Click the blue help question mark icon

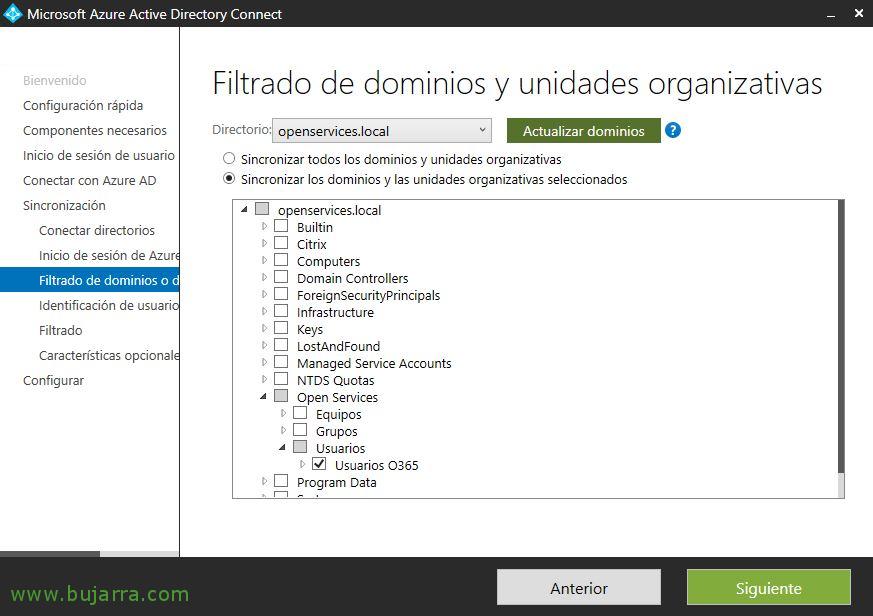tap(673, 130)
